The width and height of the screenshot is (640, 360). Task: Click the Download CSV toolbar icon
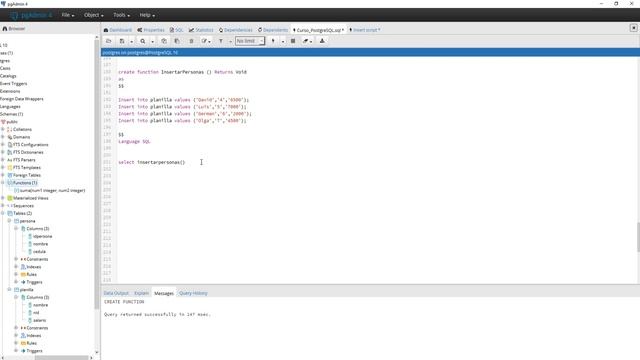coord(322,41)
